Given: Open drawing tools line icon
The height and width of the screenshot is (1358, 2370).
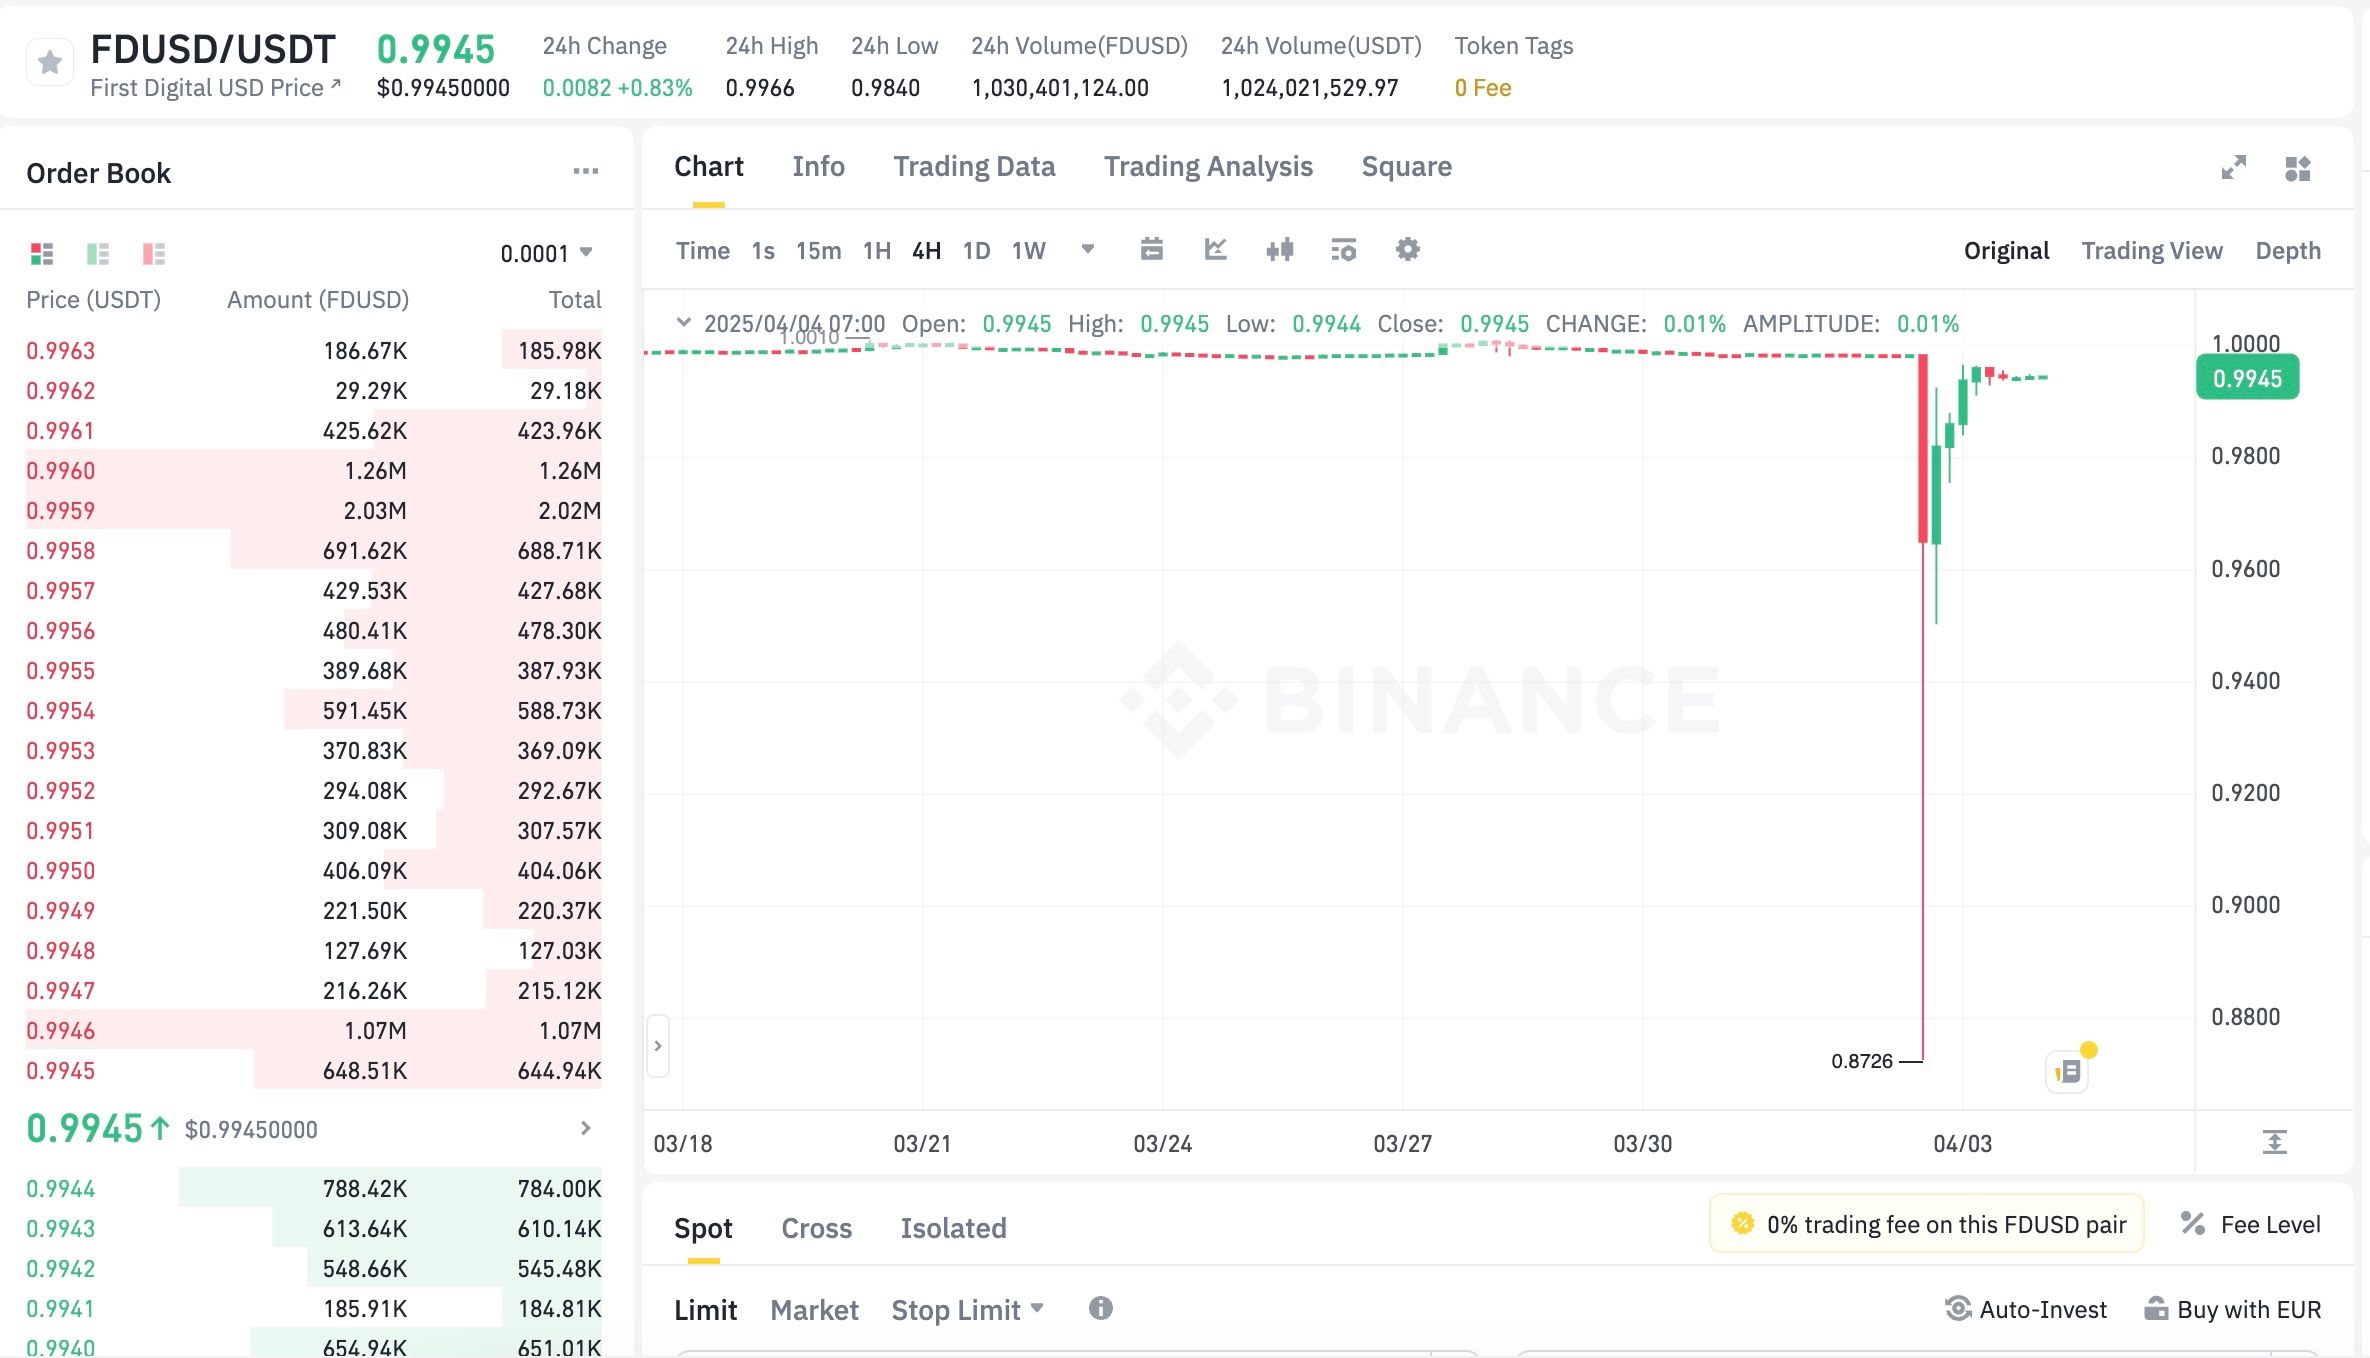Looking at the screenshot, I should (1216, 249).
